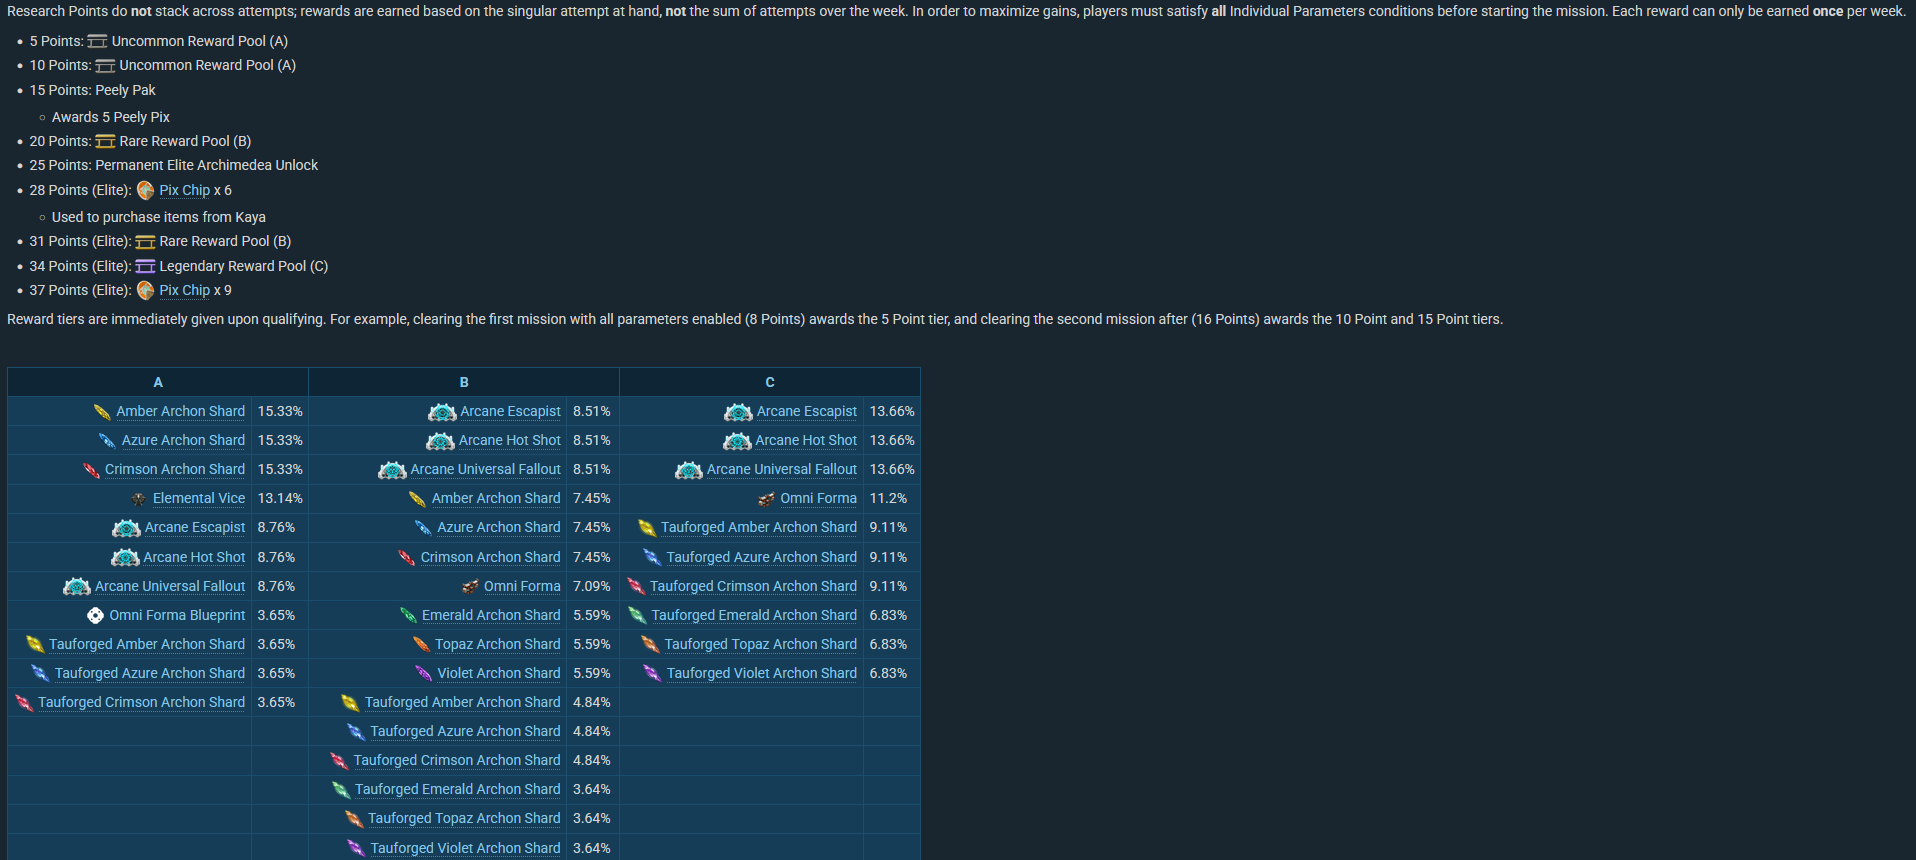
Task: Click the Tauforged Crimson shard icon in column C
Action: point(636,587)
